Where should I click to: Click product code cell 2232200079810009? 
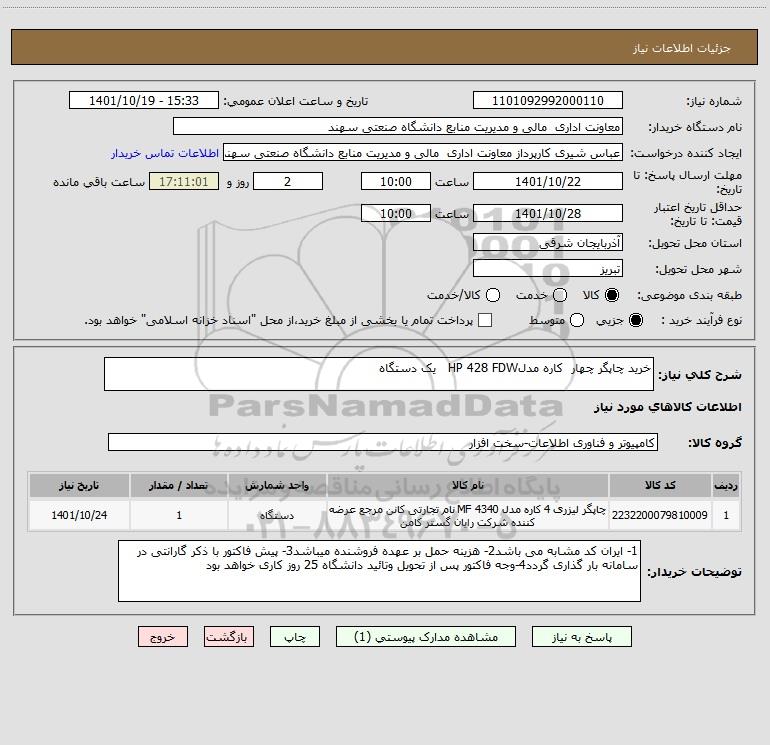coord(660,515)
